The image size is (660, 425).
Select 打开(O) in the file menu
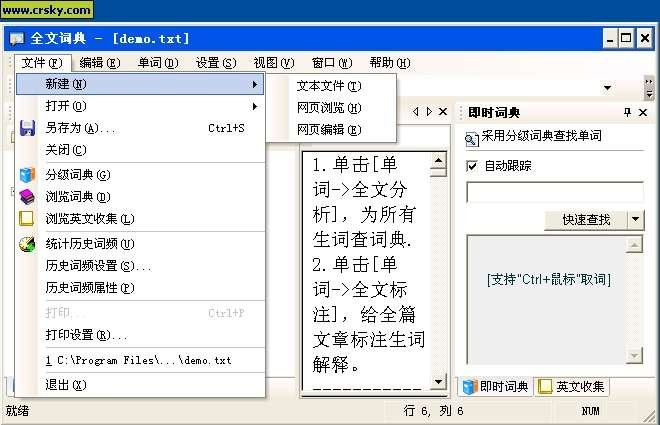[140, 106]
